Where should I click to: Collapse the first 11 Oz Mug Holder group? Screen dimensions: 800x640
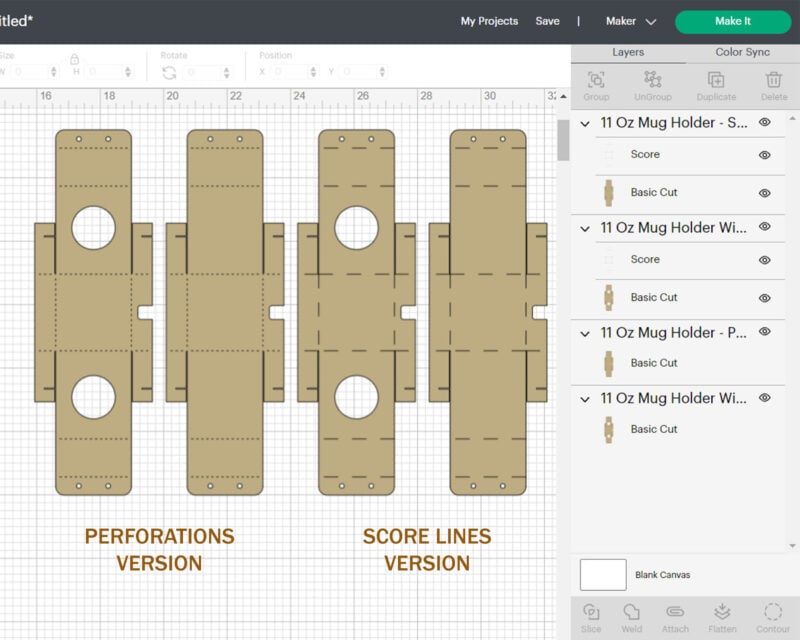pos(586,123)
